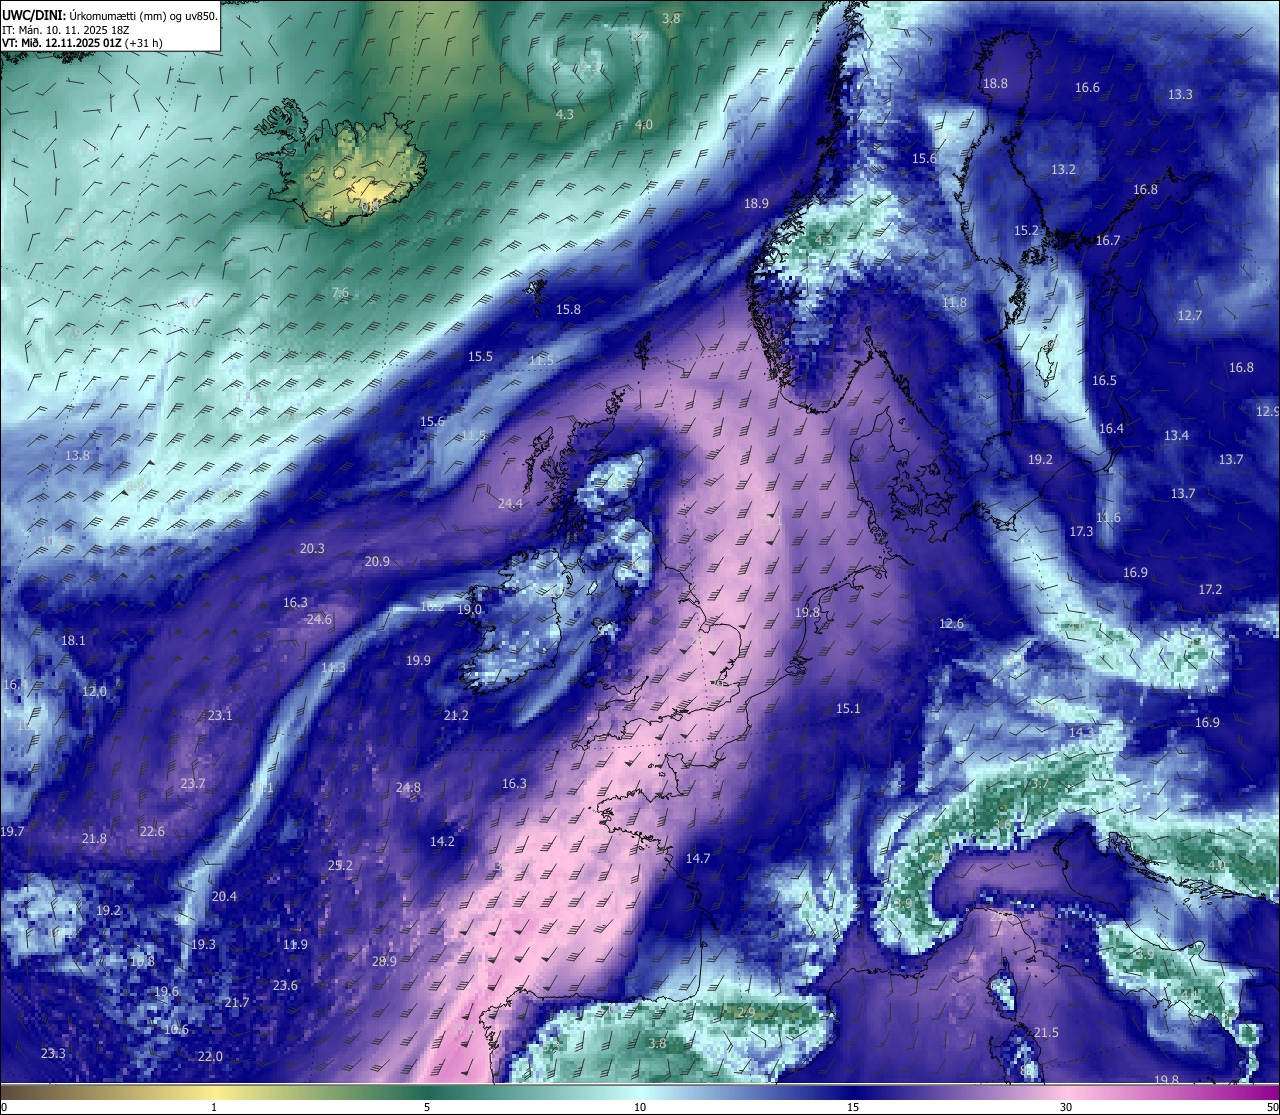This screenshot has height=1115, width=1280.
Task: Click the value label 13.2 over Finland
Action: coord(1063,170)
